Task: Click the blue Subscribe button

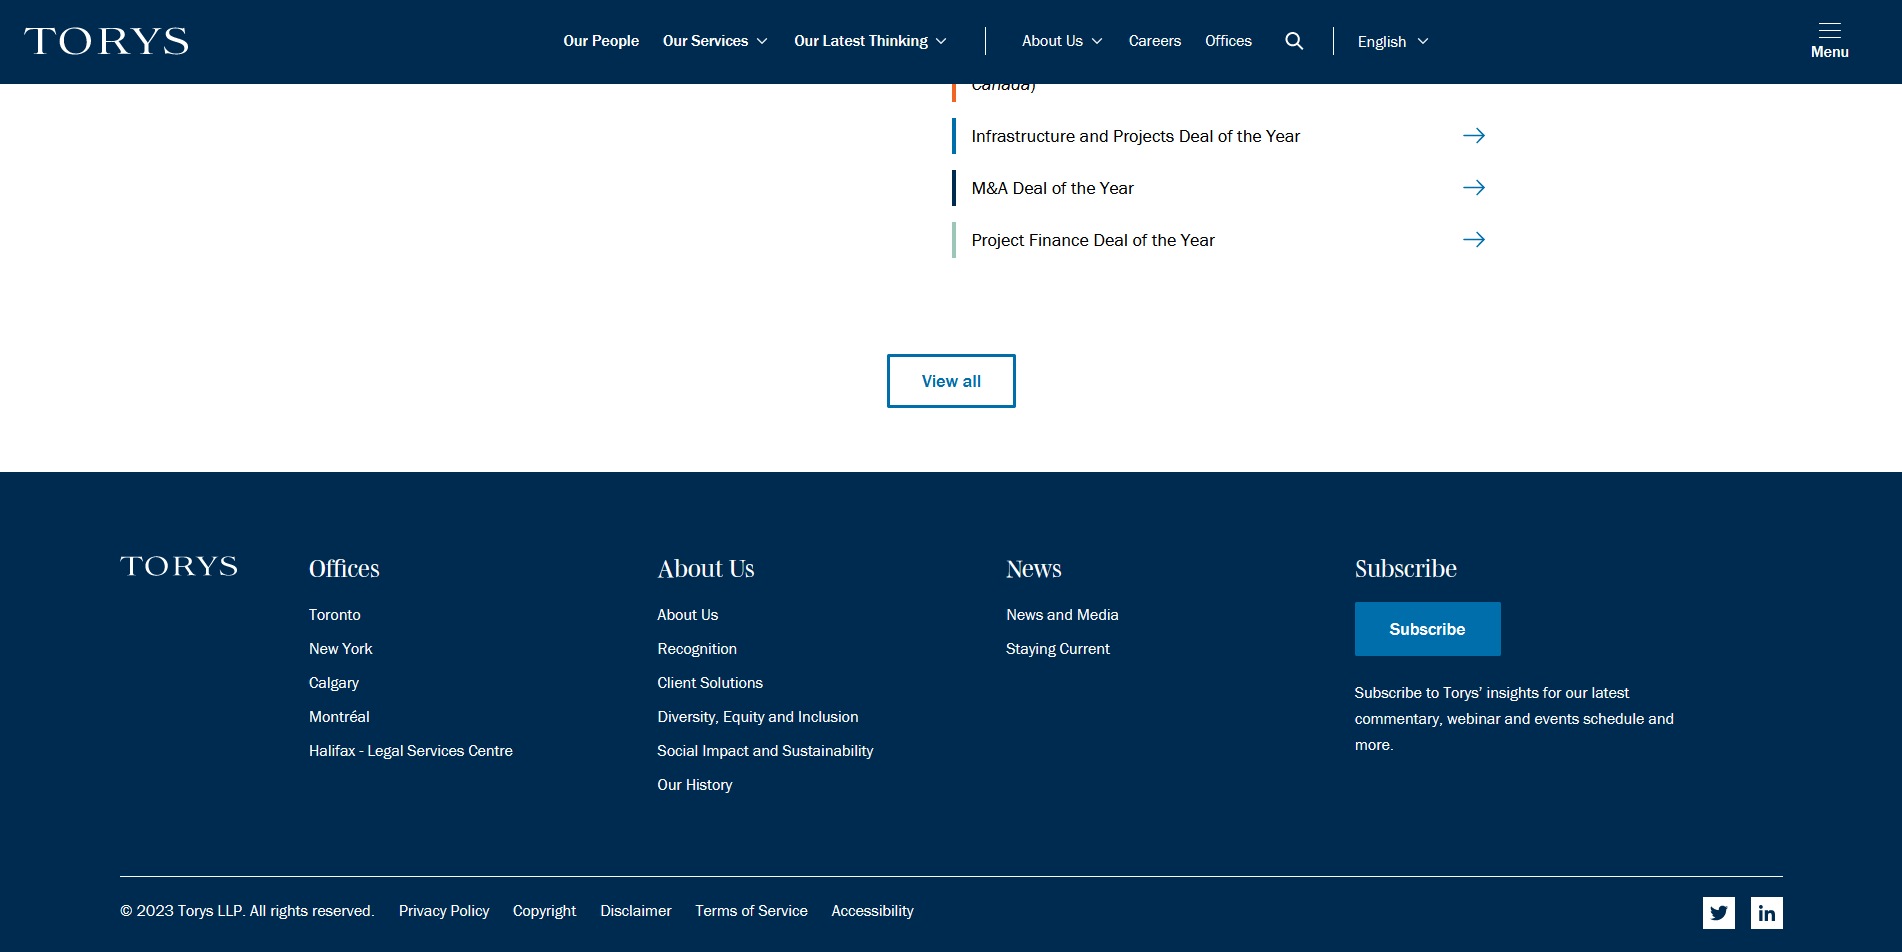Action: [x=1427, y=629]
